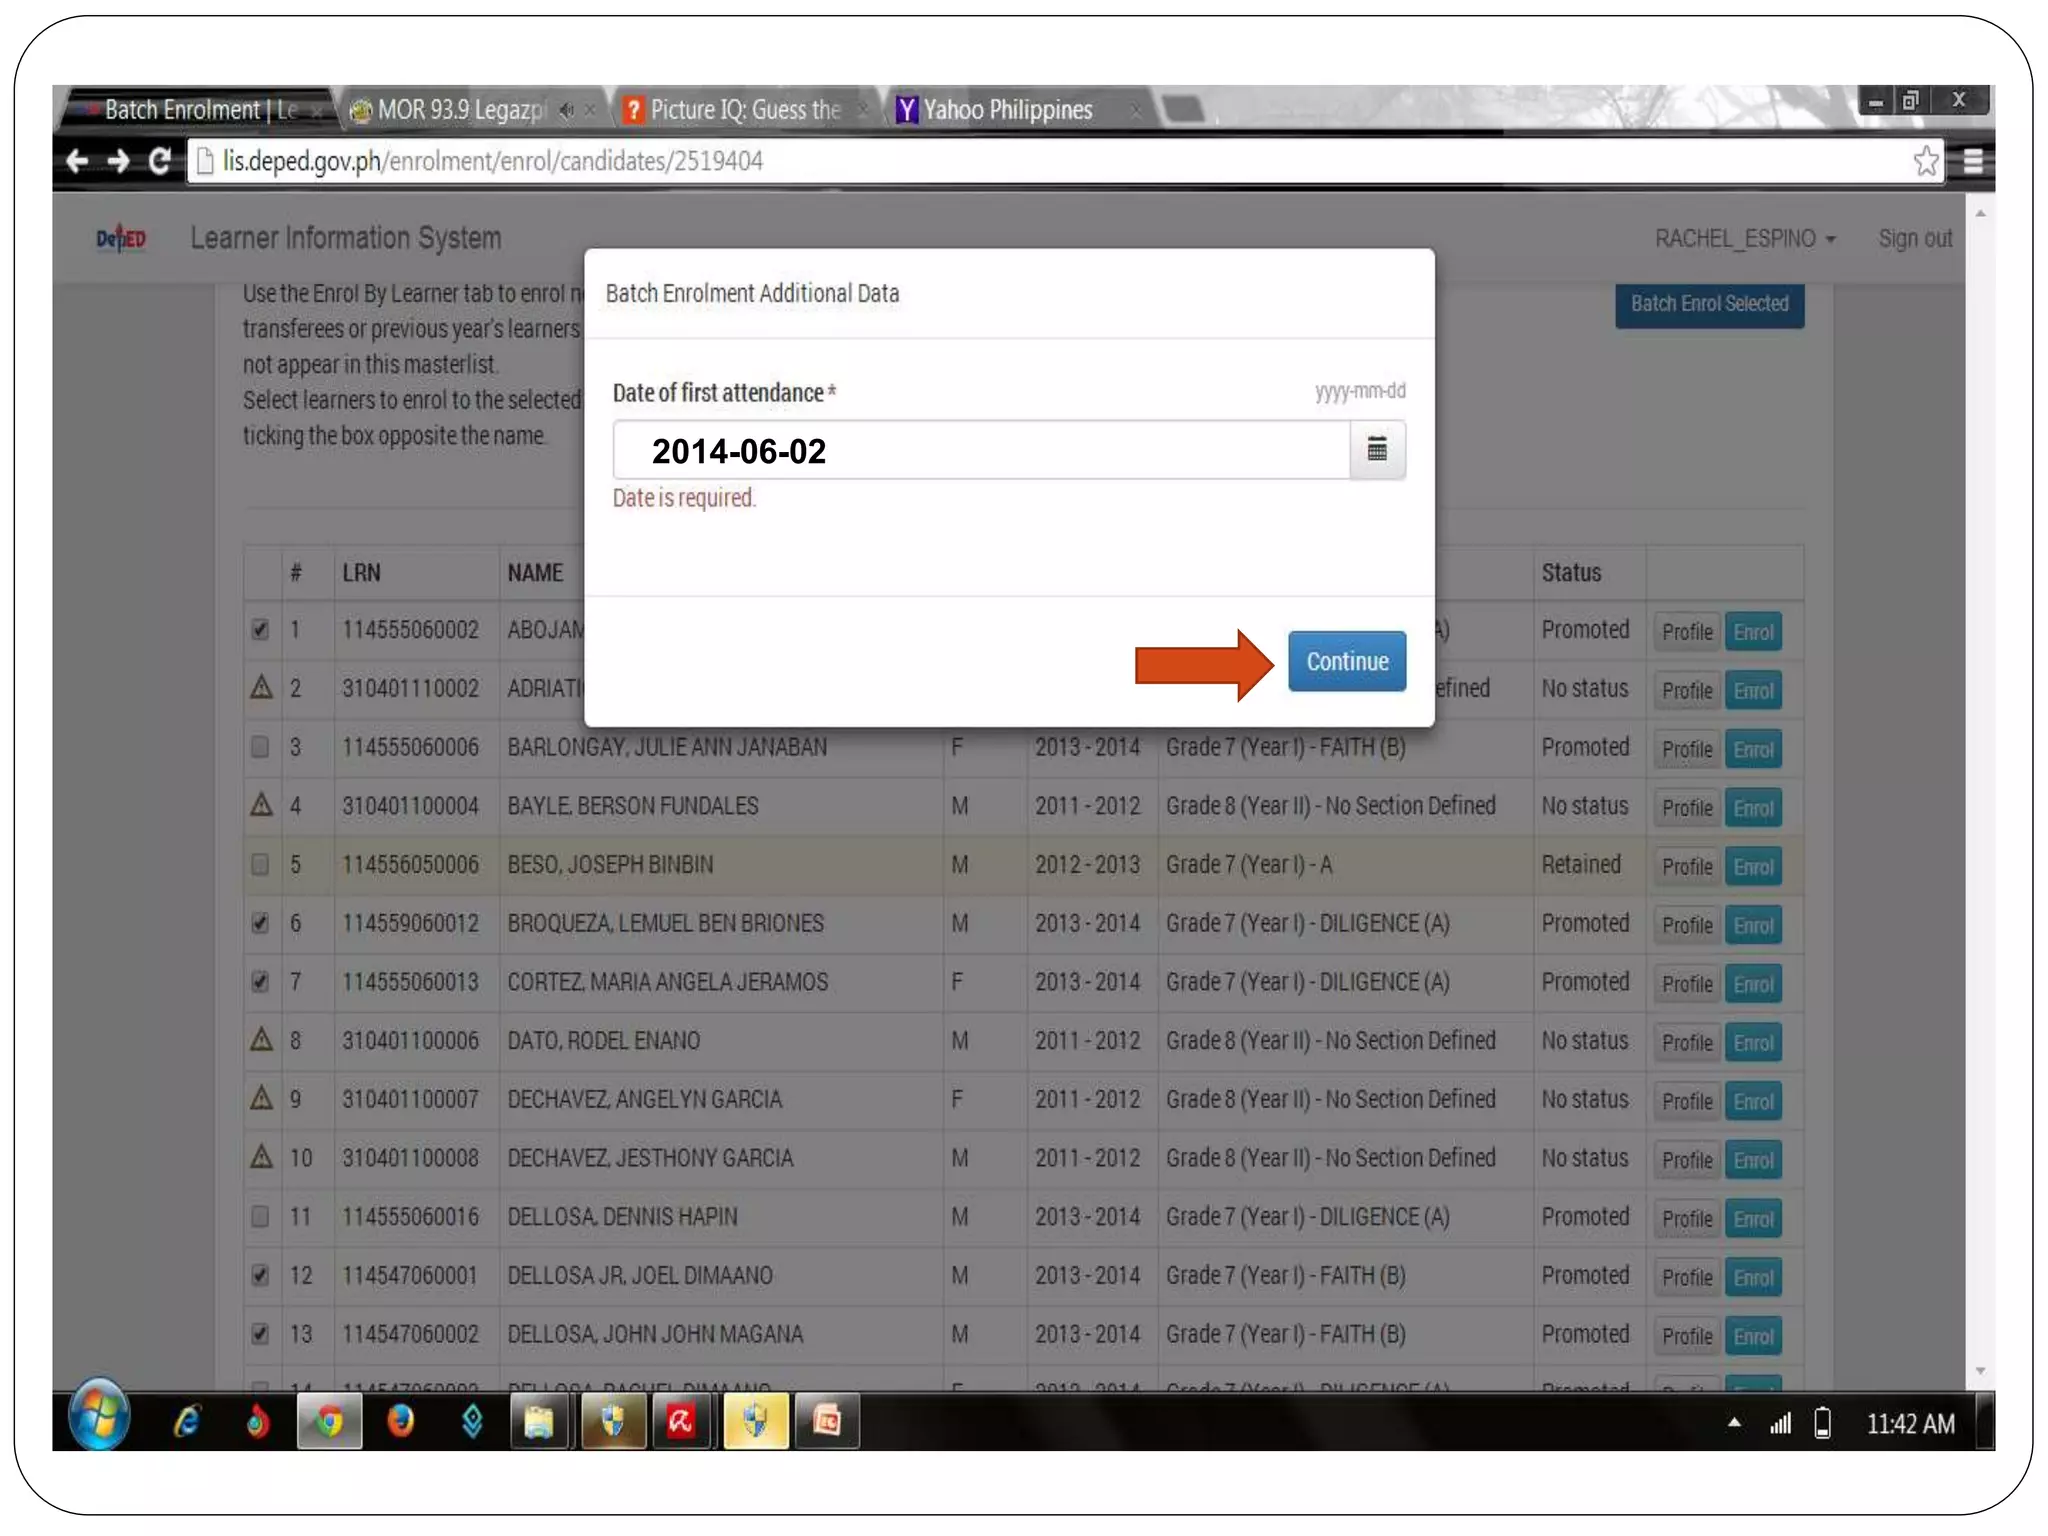2048x1536 pixels.
Task: Click the Sign out link
Action: tap(1914, 238)
